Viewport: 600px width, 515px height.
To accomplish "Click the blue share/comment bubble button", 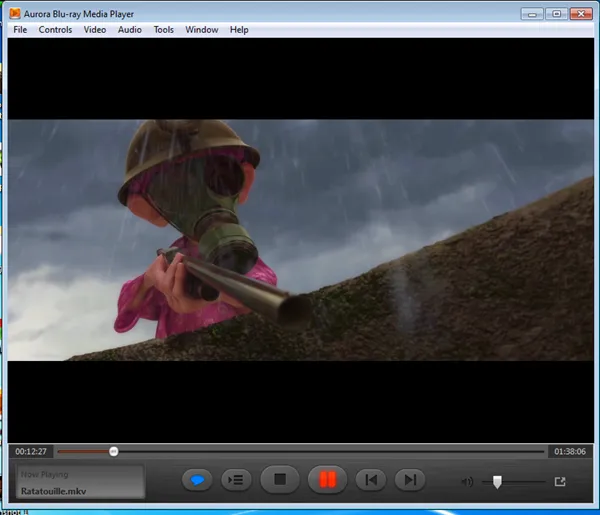I will [197, 480].
